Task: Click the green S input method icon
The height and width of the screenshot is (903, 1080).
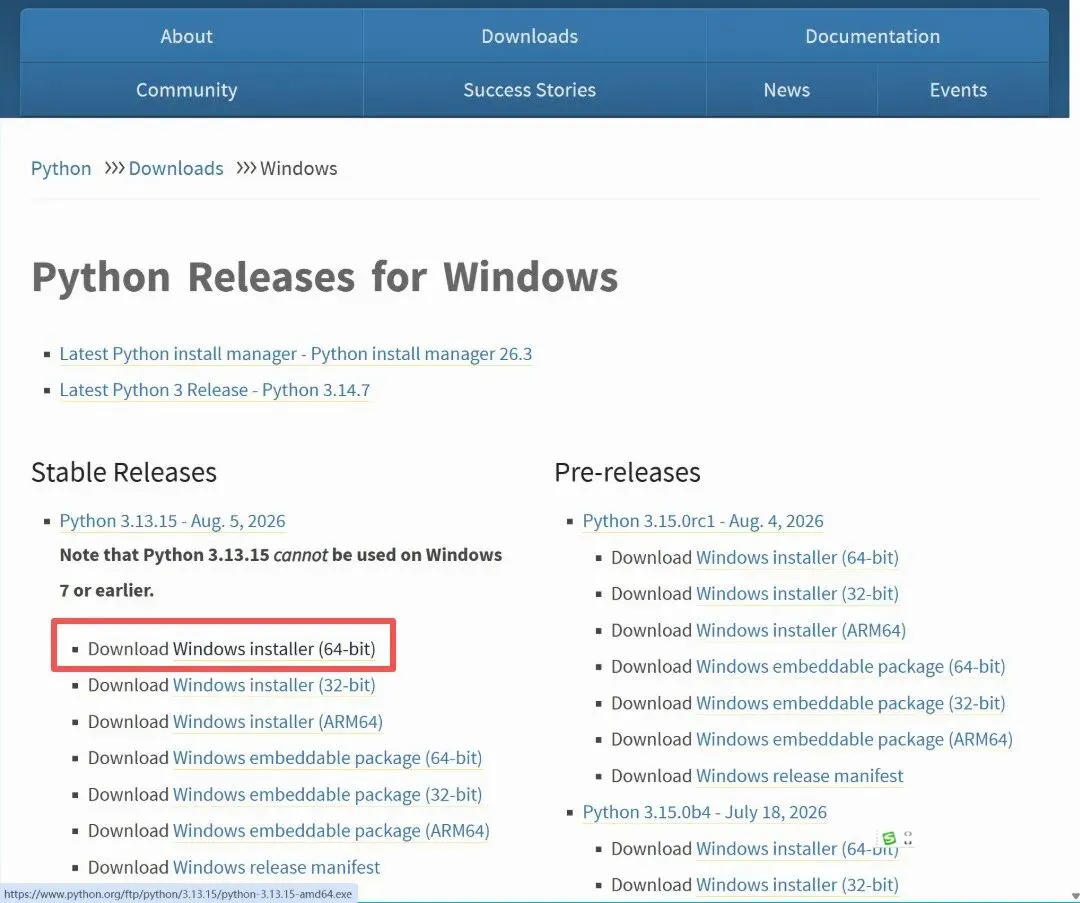Action: pos(889,838)
